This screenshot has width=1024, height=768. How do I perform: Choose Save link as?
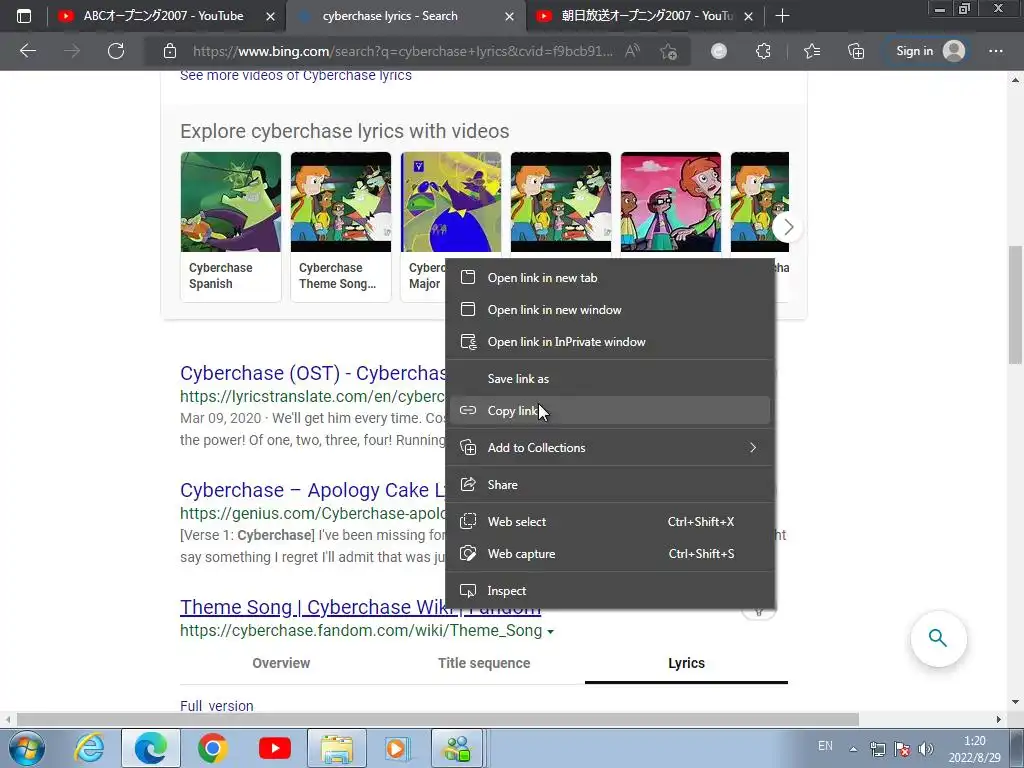[x=610, y=379]
